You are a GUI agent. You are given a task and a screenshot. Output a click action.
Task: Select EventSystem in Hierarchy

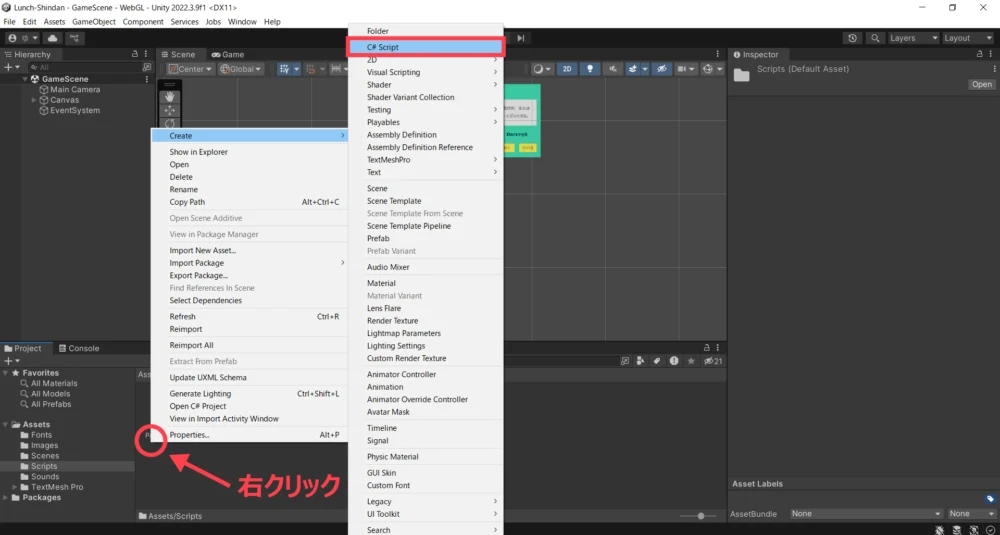[75, 110]
